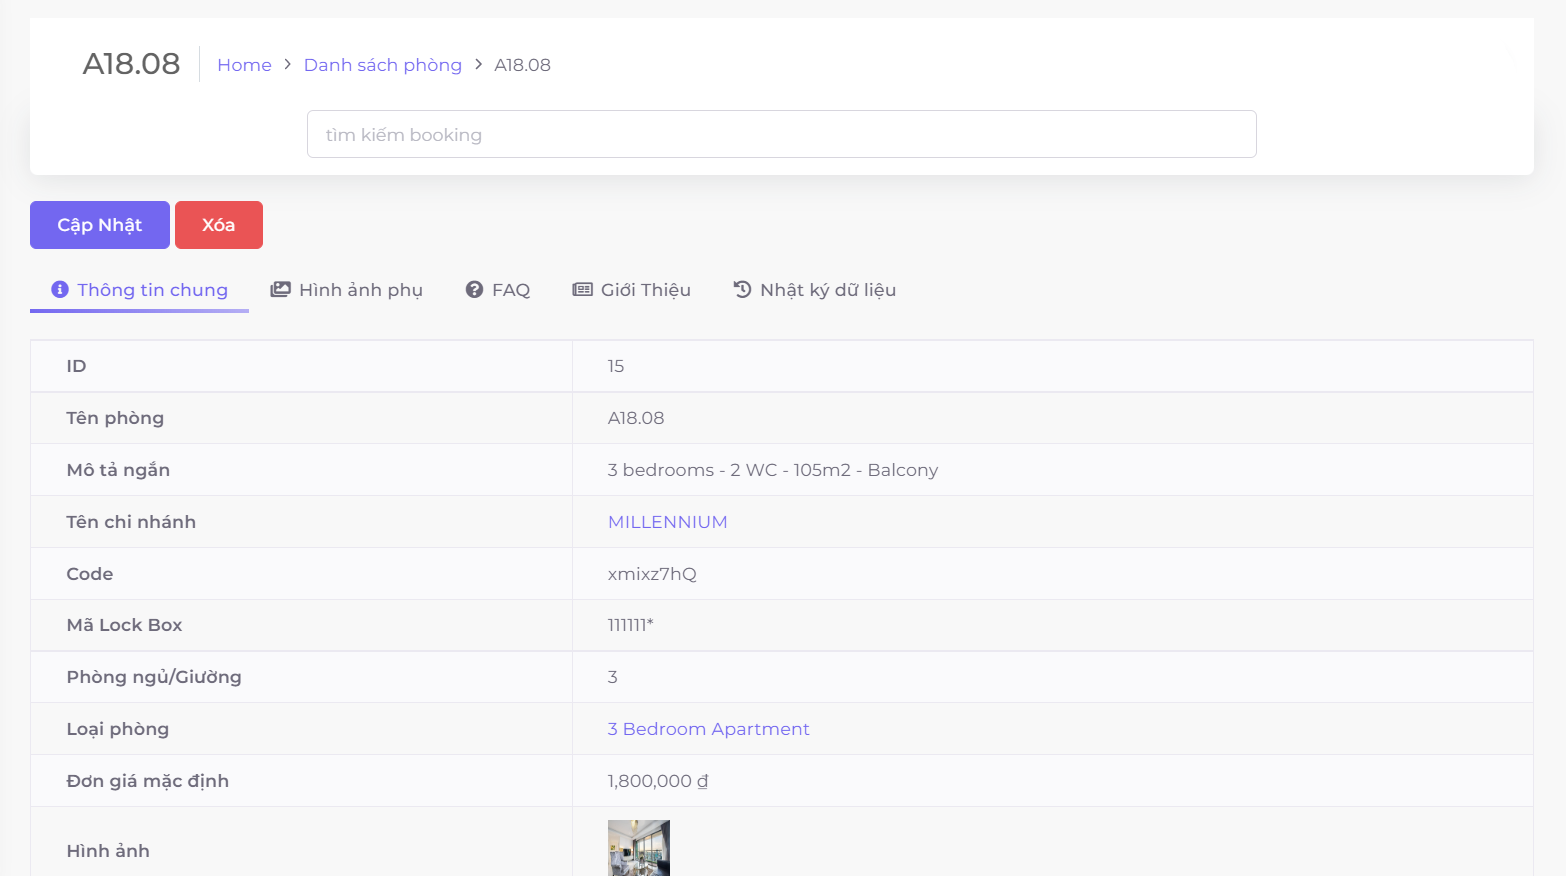The width and height of the screenshot is (1566, 876).
Task: Click the history clock icon beside Nhật ký dữ liệu
Action: 742,289
